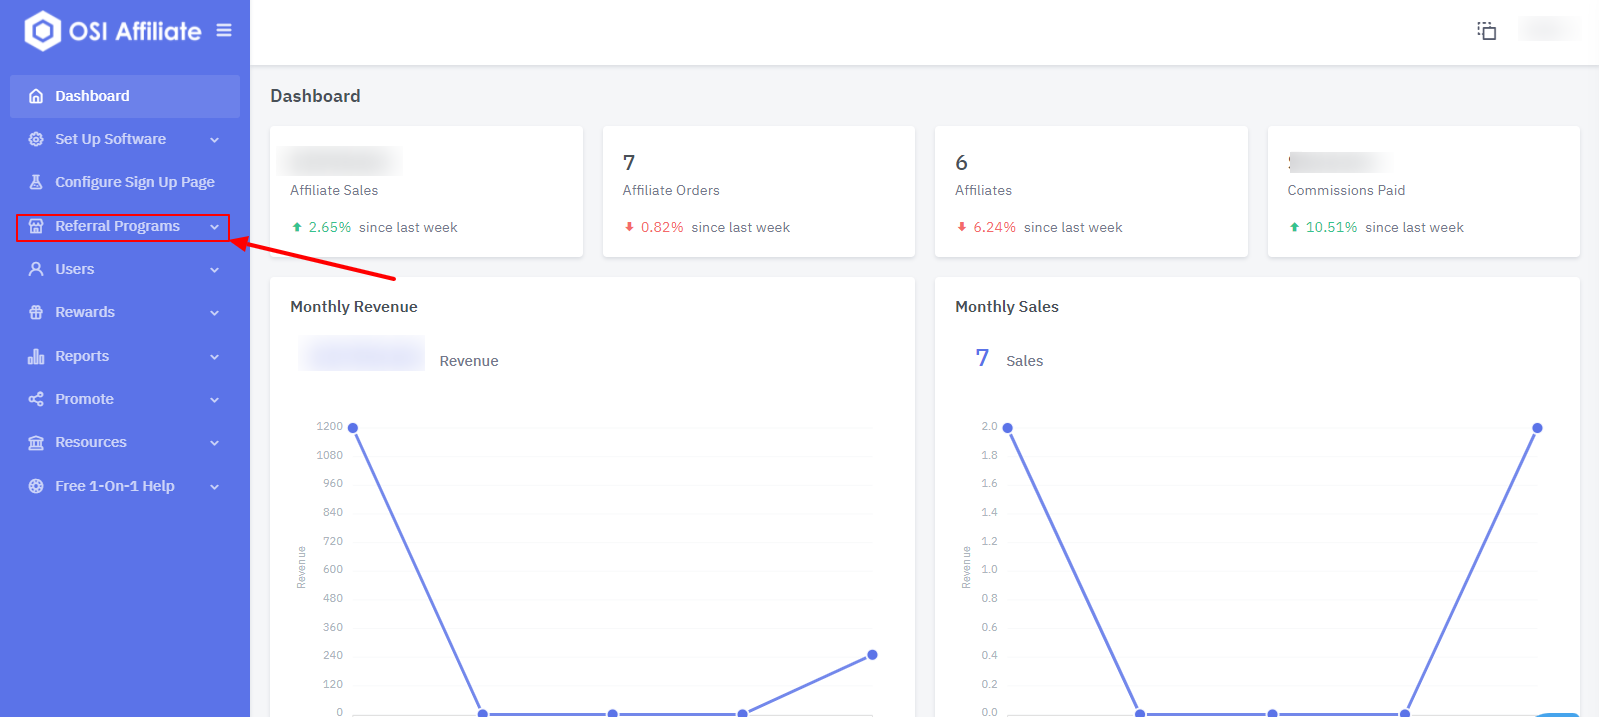Viewport: 1599px width, 717px height.
Task: Click the 1200 point on Monthly Revenue chart
Action: pyautogui.click(x=353, y=428)
